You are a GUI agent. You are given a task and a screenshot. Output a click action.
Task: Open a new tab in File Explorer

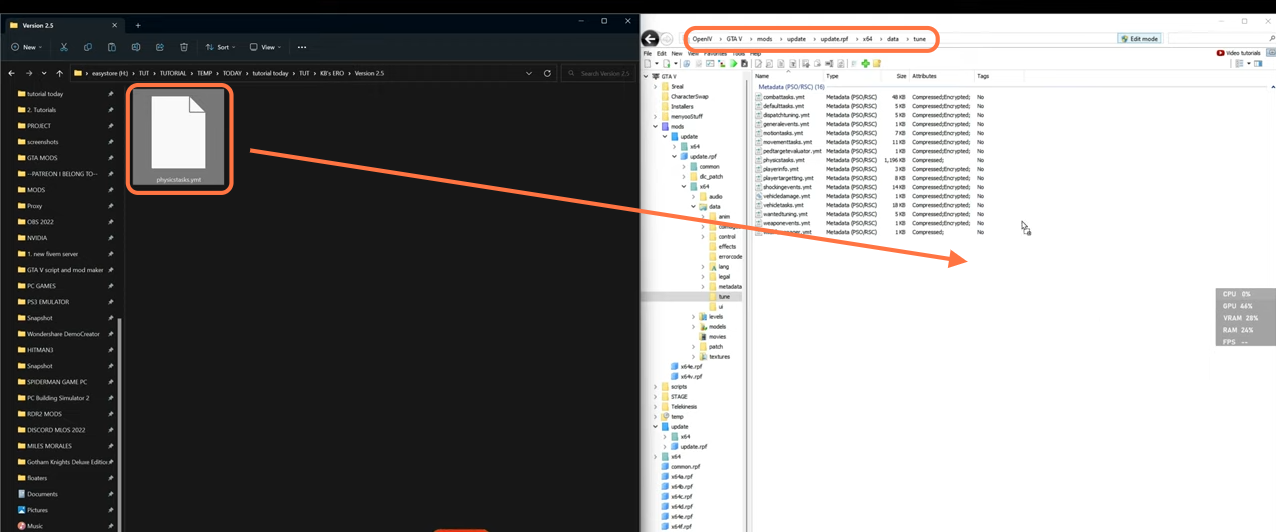click(x=138, y=25)
